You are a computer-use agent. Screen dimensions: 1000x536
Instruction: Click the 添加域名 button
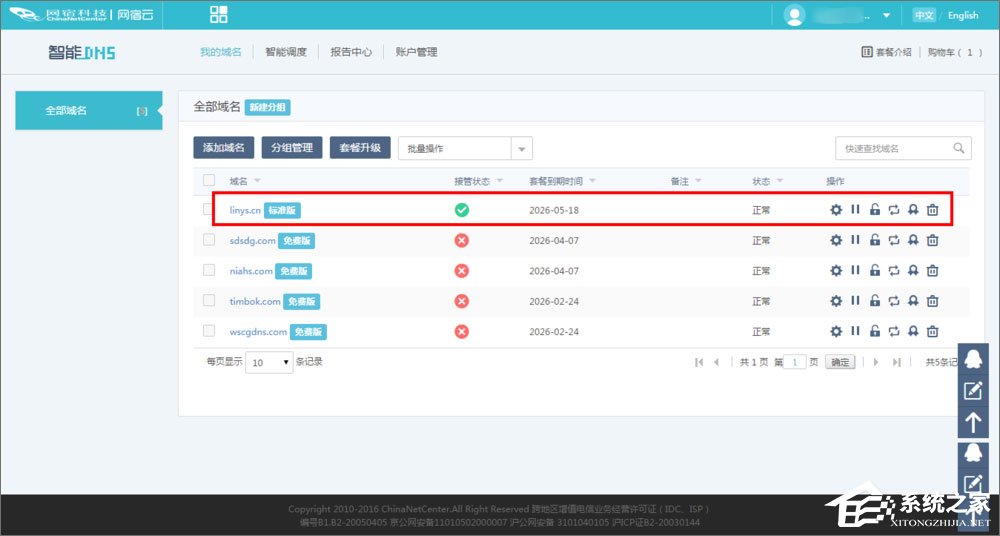pos(224,147)
